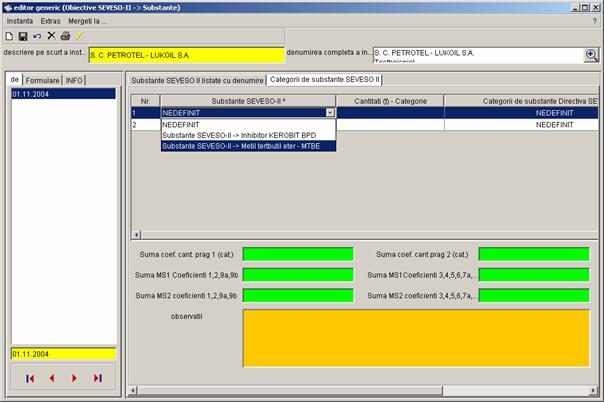Click the New document toolbar icon
Screen dimensions: 604x402
tap(9, 36)
